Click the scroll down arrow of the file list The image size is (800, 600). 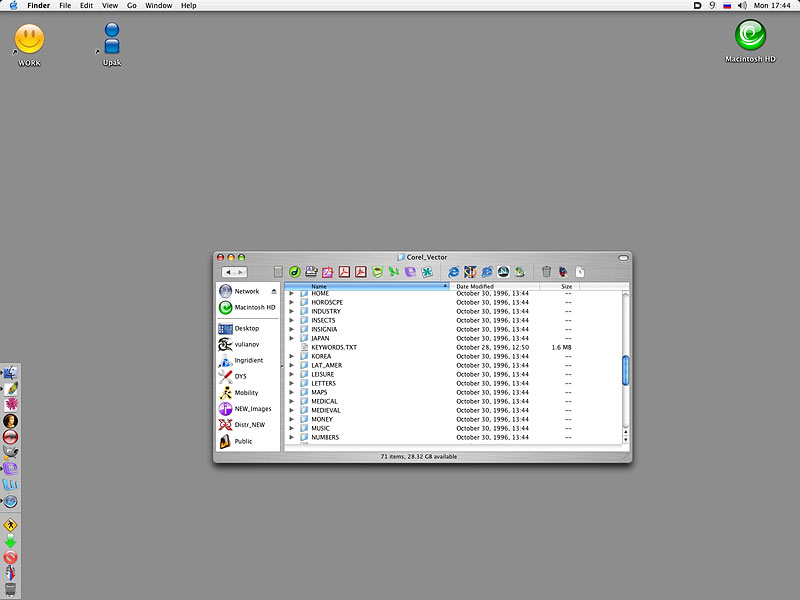coord(626,440)
